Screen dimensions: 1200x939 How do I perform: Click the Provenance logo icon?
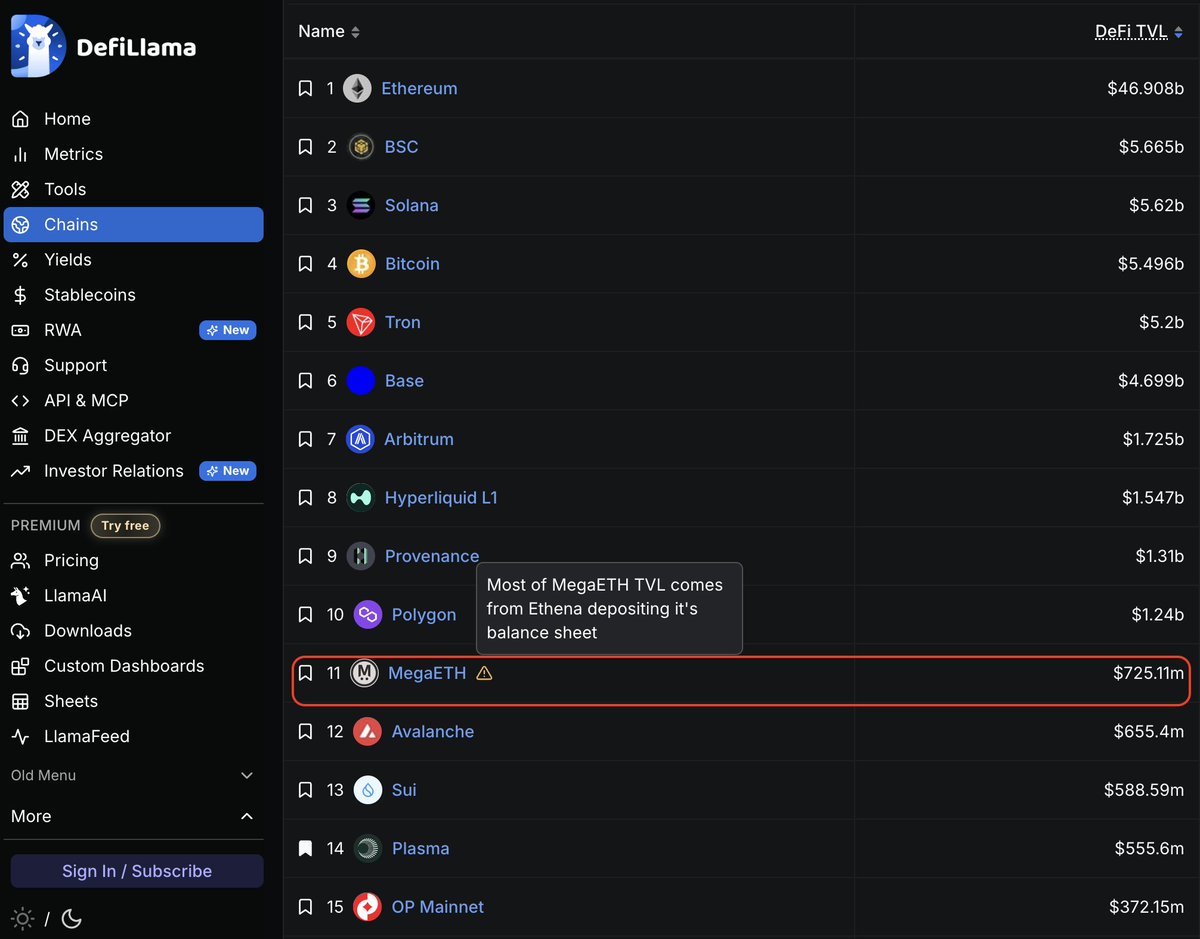click(x=361, y=557)
